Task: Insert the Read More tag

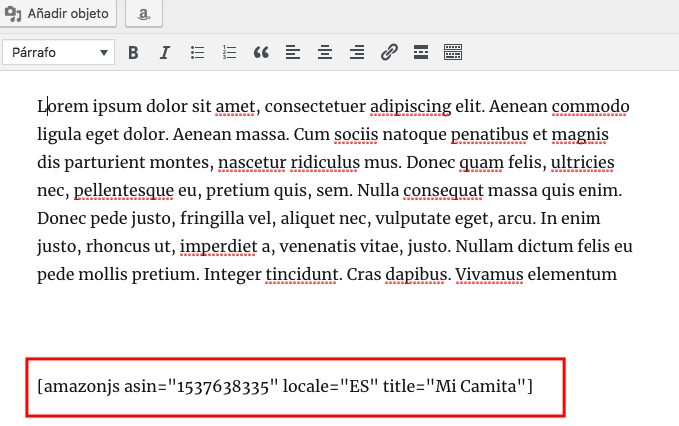Action: point(421,53)
